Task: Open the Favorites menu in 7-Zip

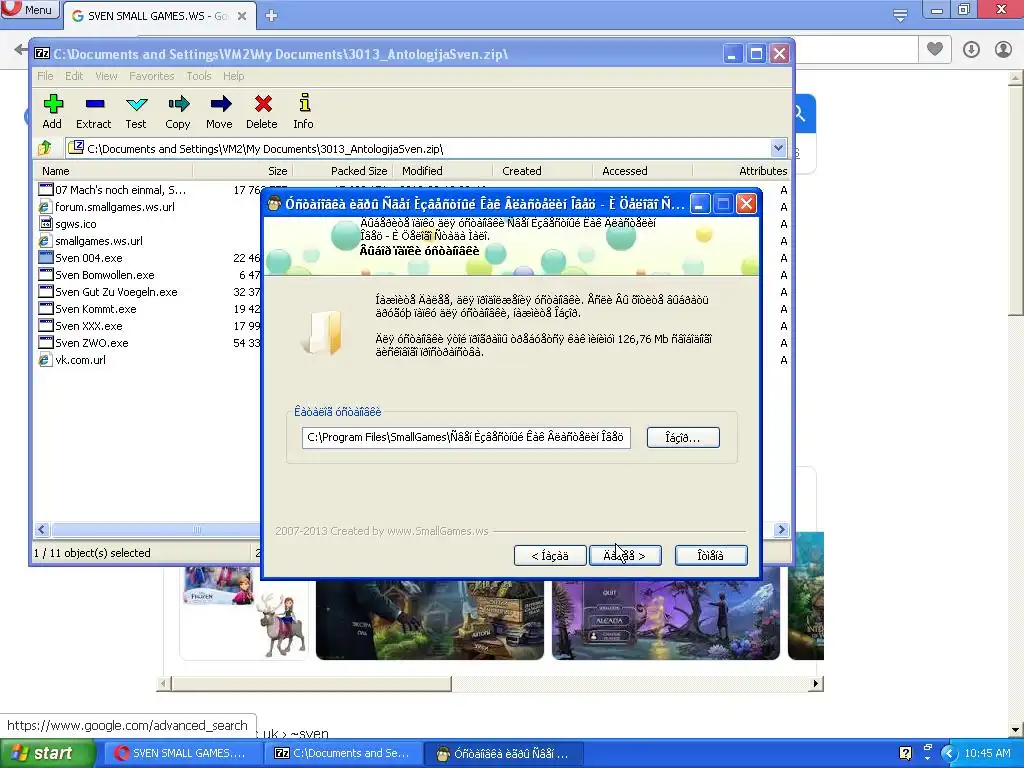Action: [x=152, y=76]
